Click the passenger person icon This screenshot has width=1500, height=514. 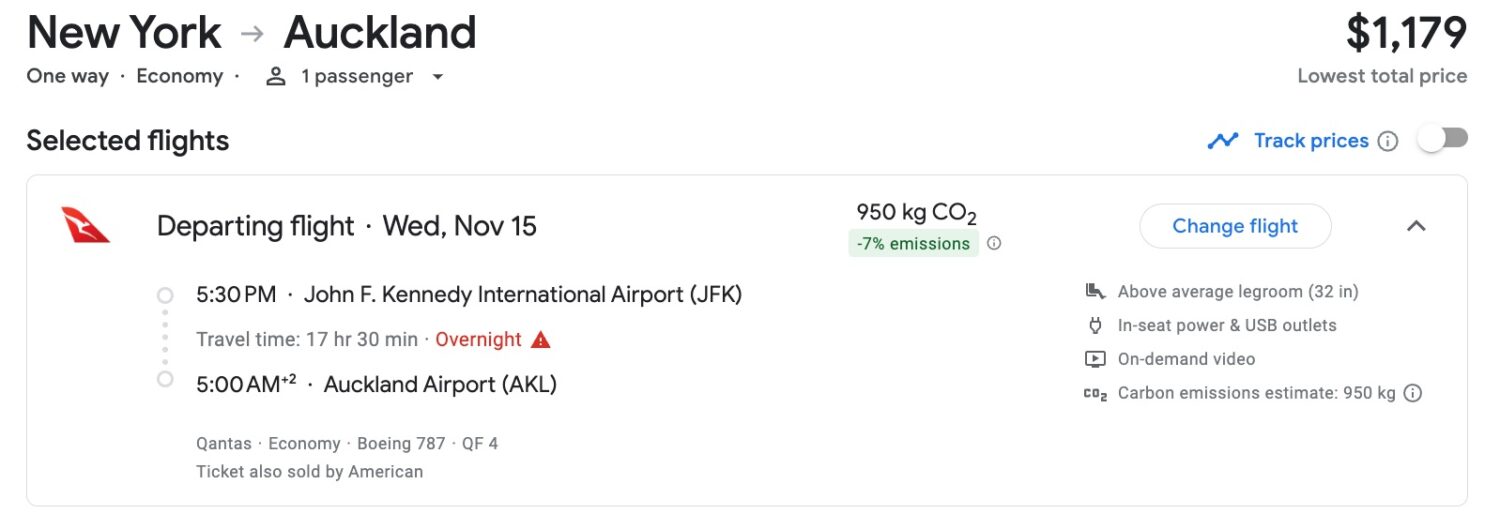pos(276,77)
